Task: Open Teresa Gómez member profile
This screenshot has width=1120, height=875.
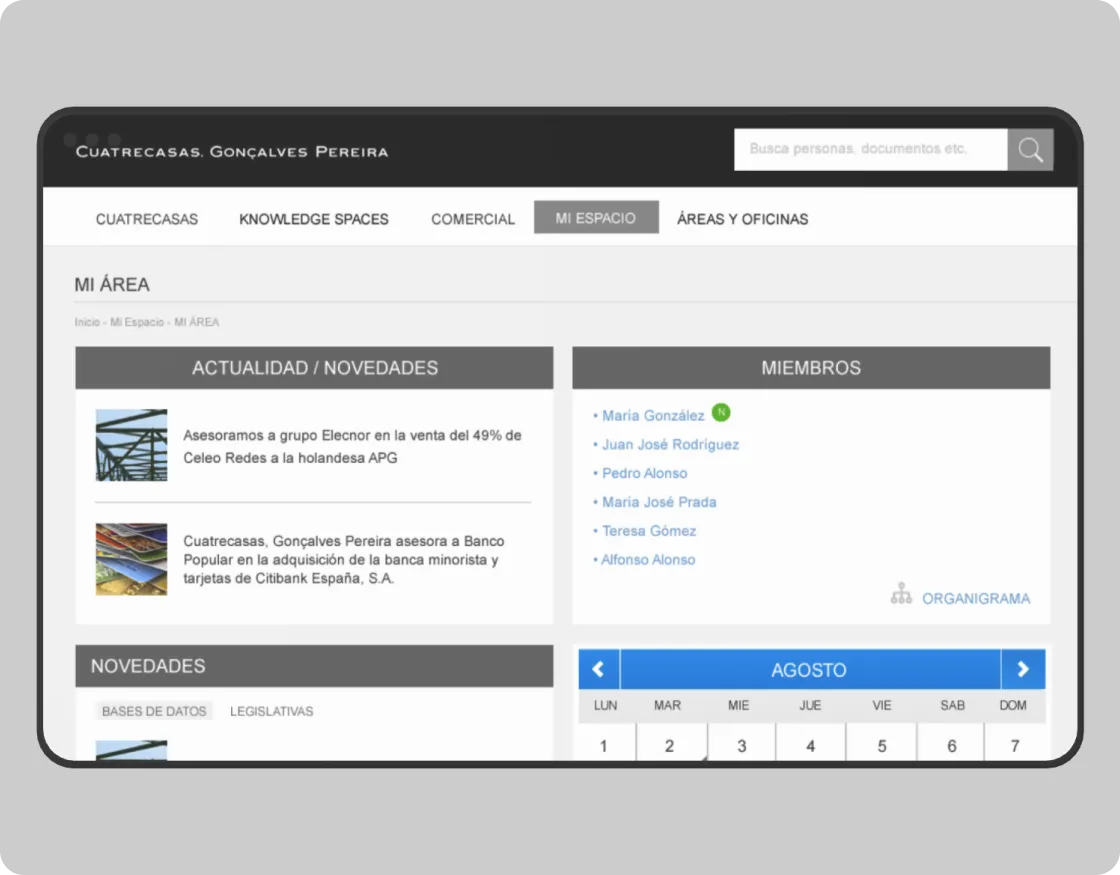Action: click(x=648, y=531)
